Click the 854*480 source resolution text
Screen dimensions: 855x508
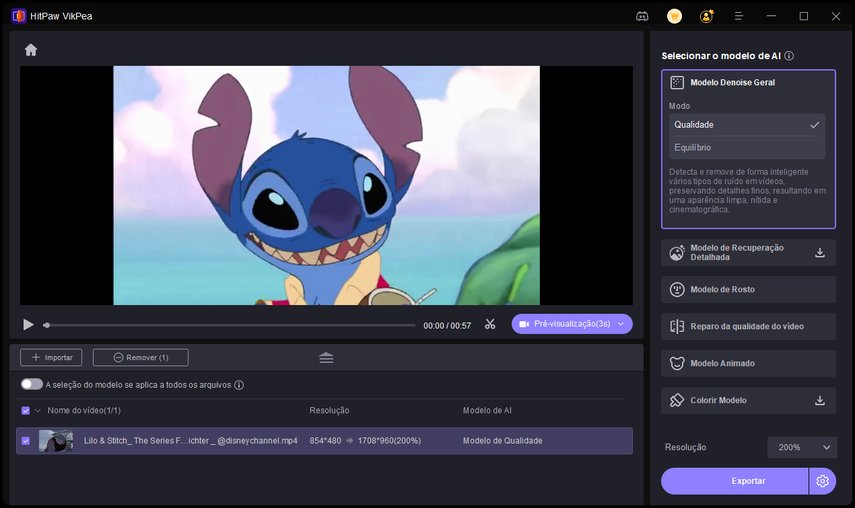click(x=325, y=440)
